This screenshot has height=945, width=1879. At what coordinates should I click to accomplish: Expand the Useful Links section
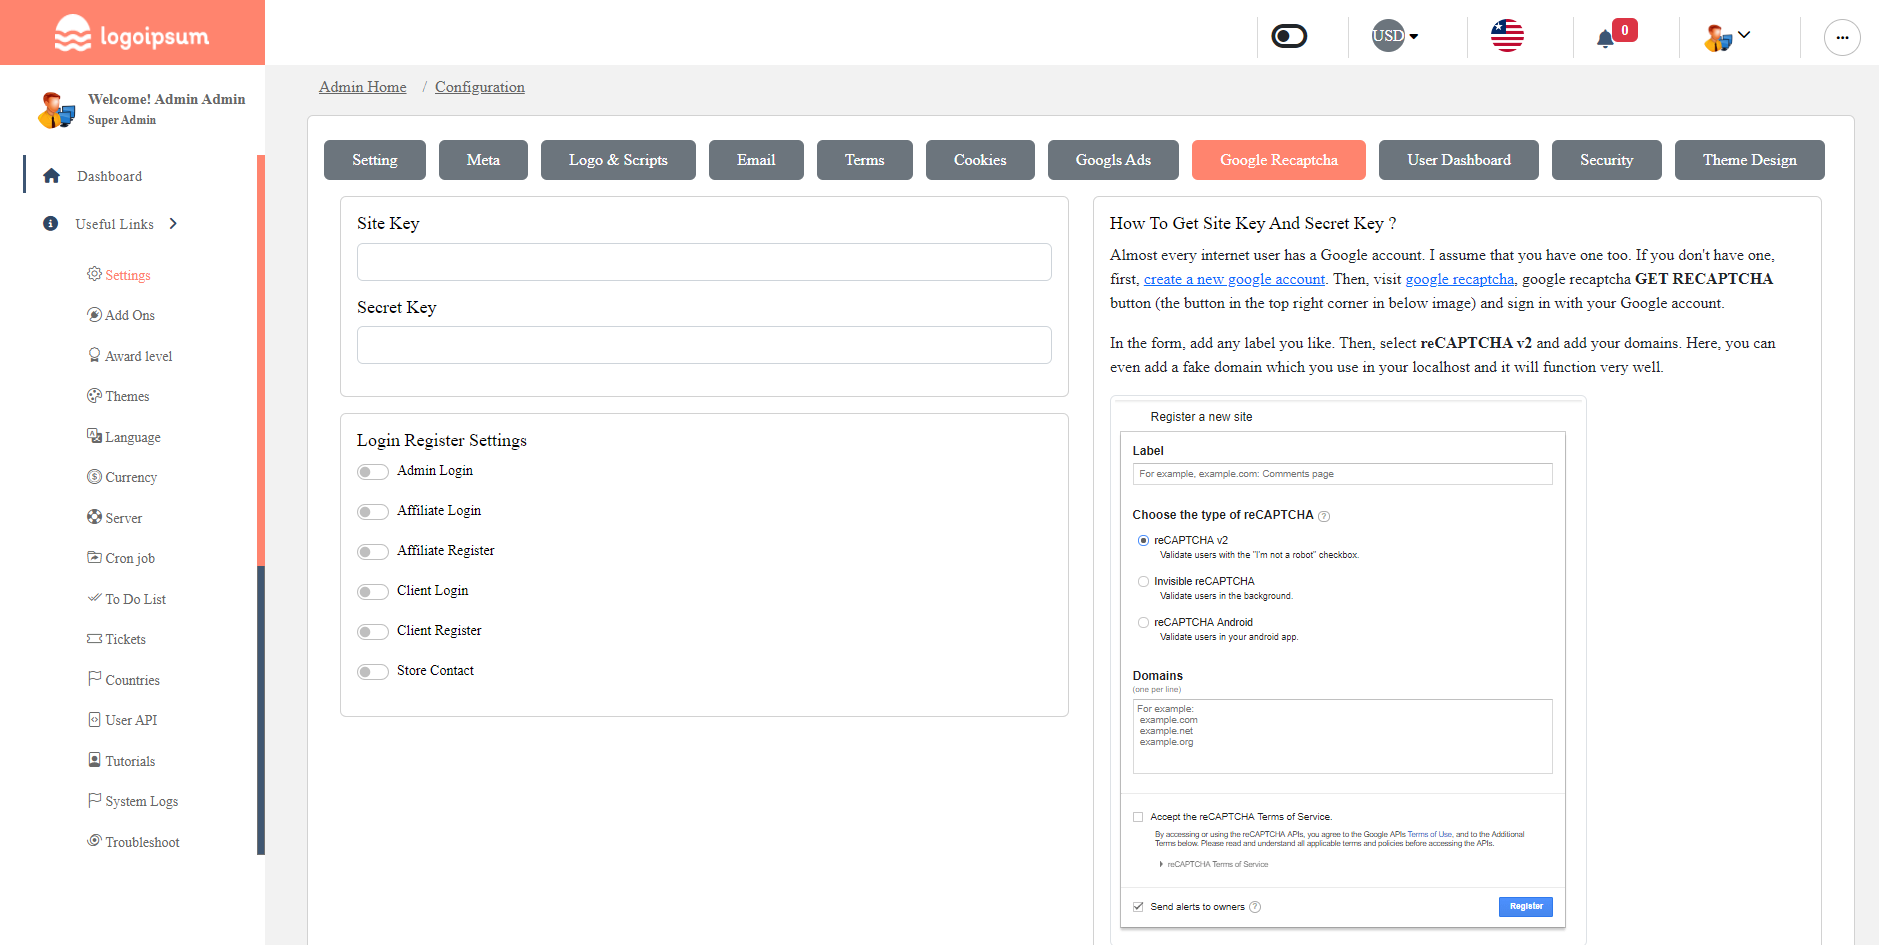[x=172, y=223]
